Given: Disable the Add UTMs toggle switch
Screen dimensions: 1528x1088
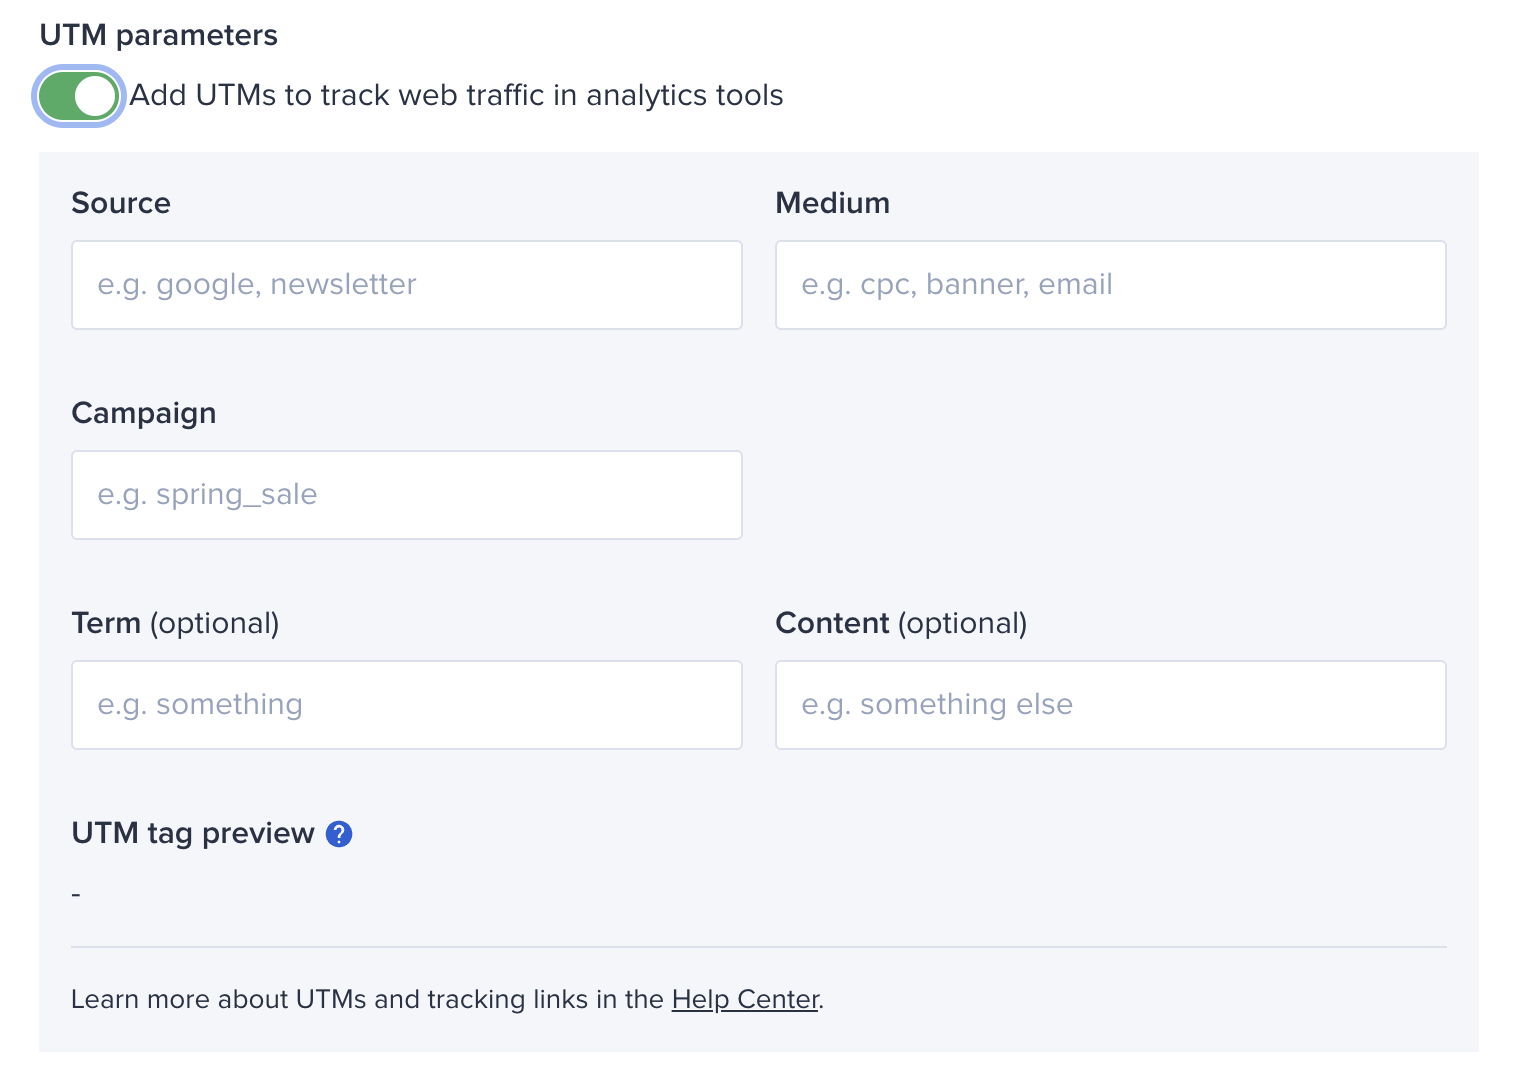Looking at the screenshot, I should click(x=79, y=96).
